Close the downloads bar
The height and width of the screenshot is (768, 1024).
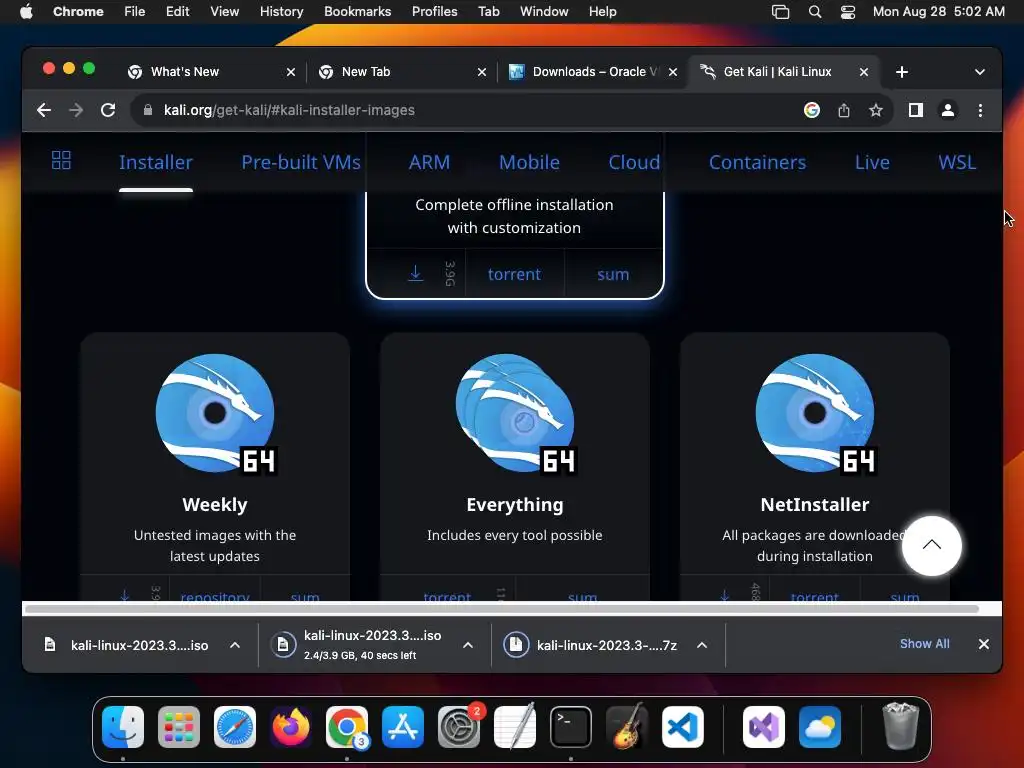coord(984,644)
